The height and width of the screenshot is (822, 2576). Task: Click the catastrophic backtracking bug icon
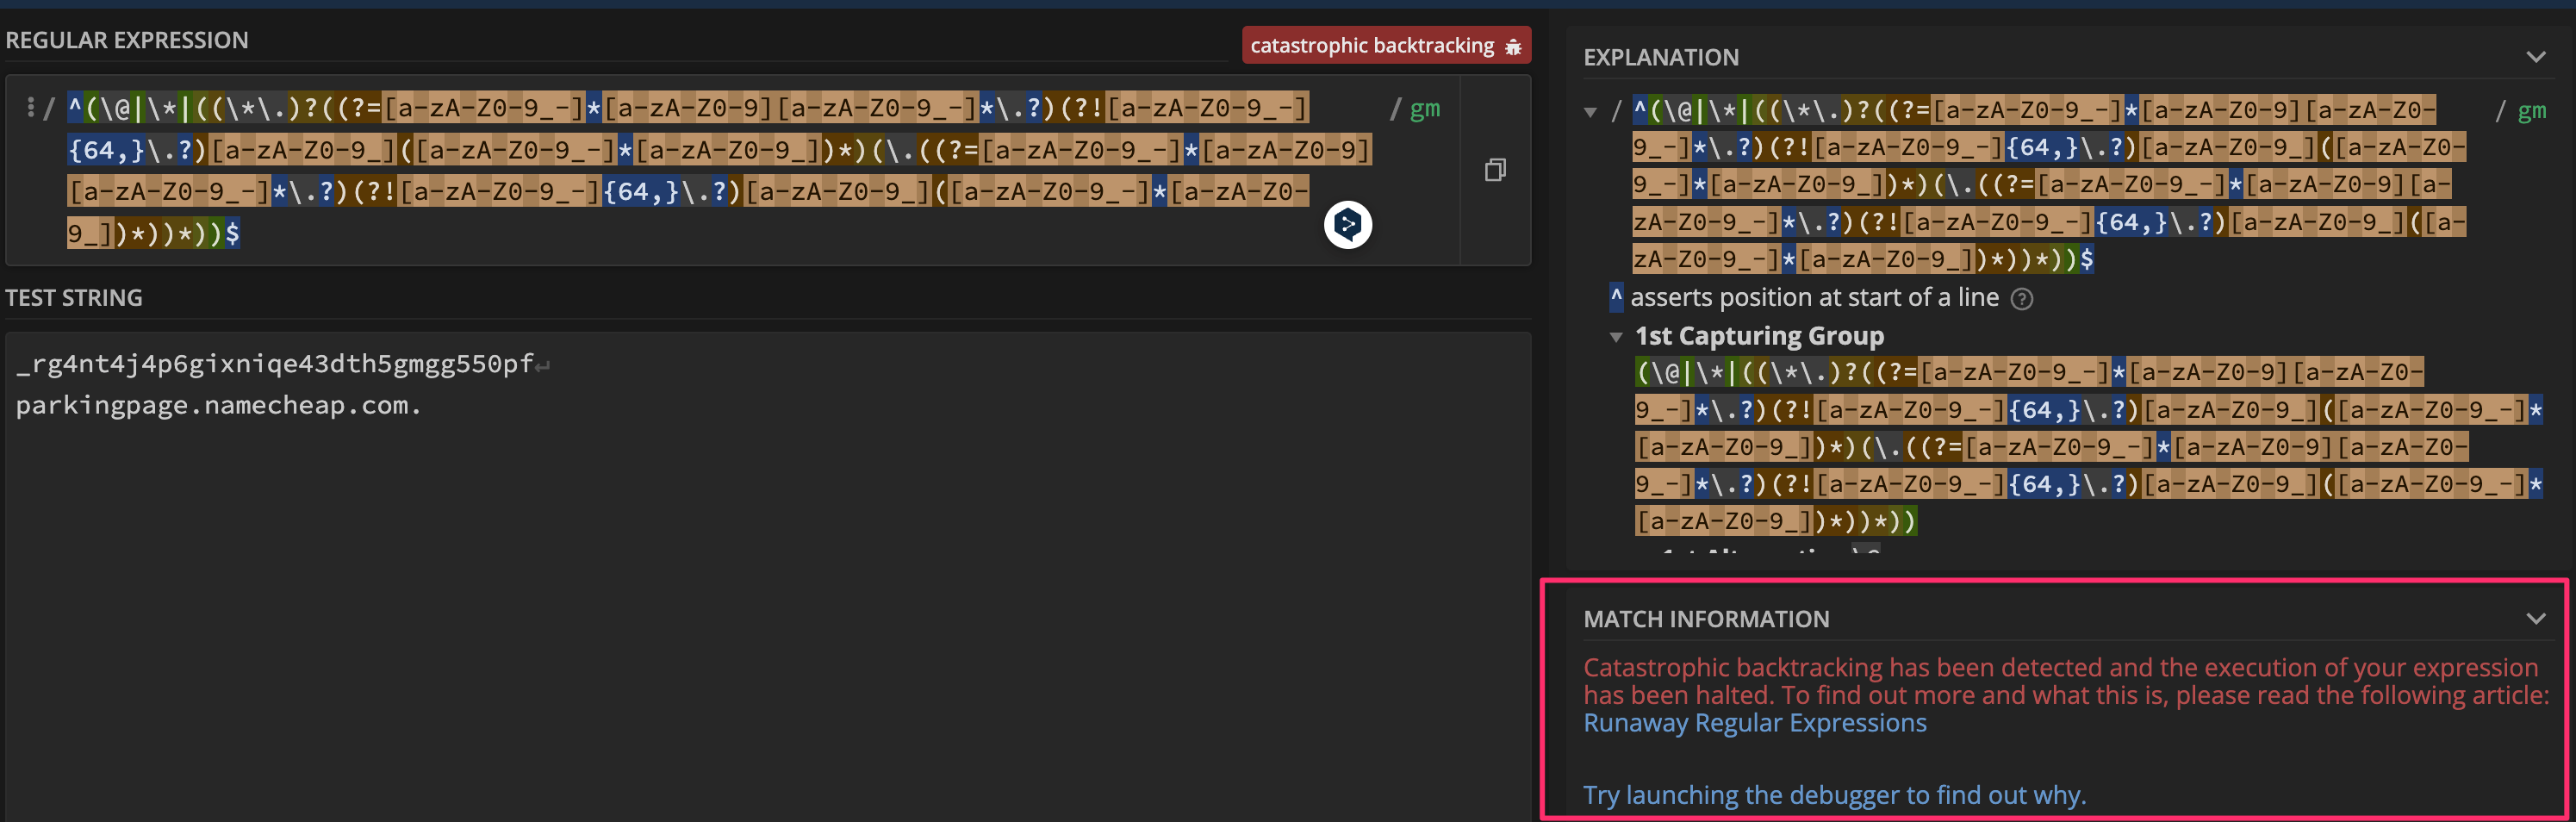pyautogui.click(x=1513, y=46)
